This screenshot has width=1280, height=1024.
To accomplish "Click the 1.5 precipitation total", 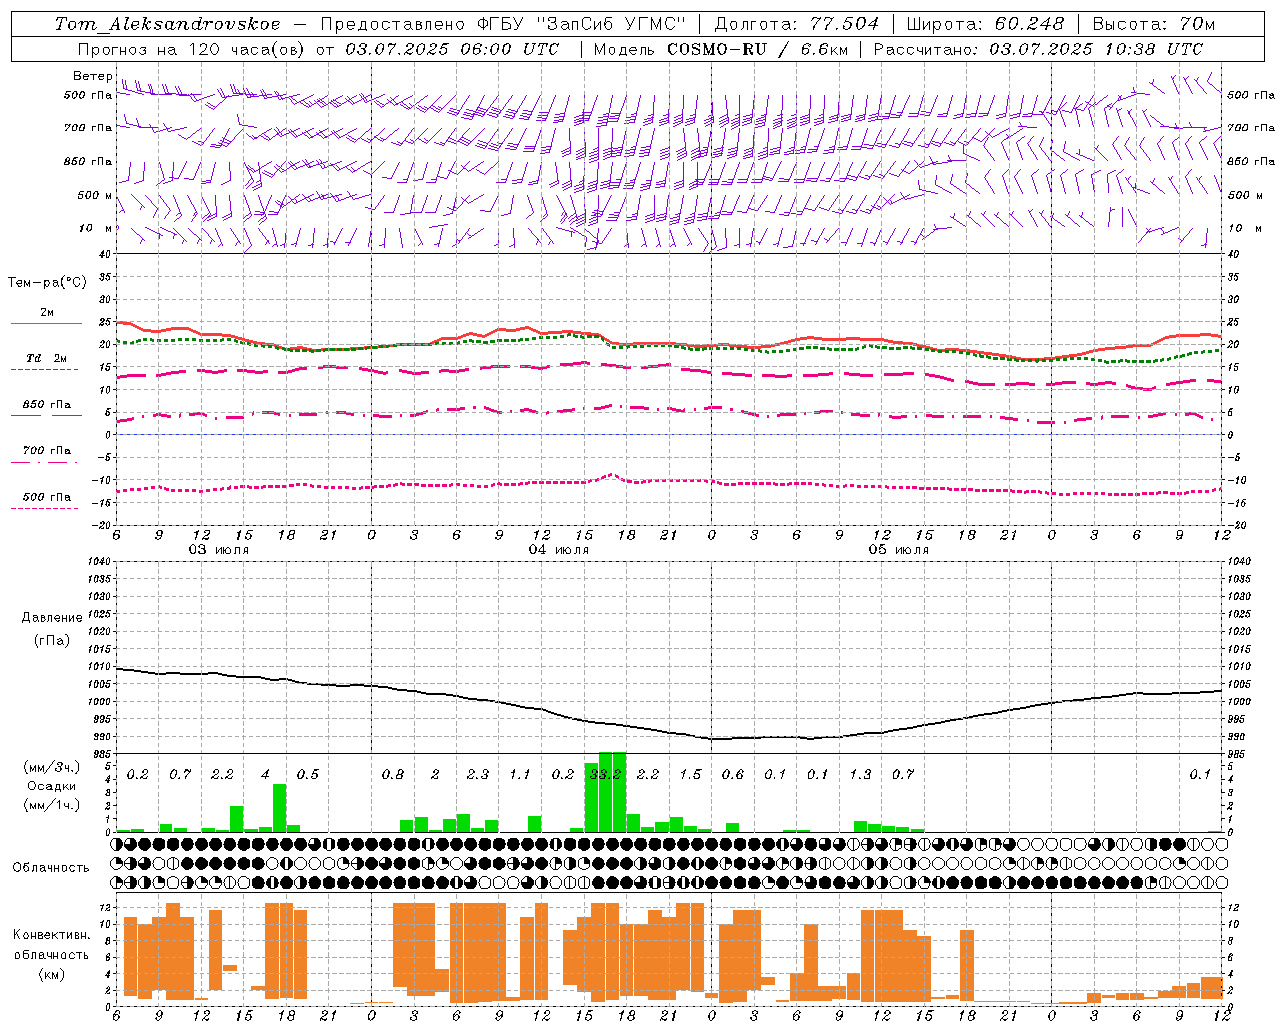I will (x=690, y=775).
